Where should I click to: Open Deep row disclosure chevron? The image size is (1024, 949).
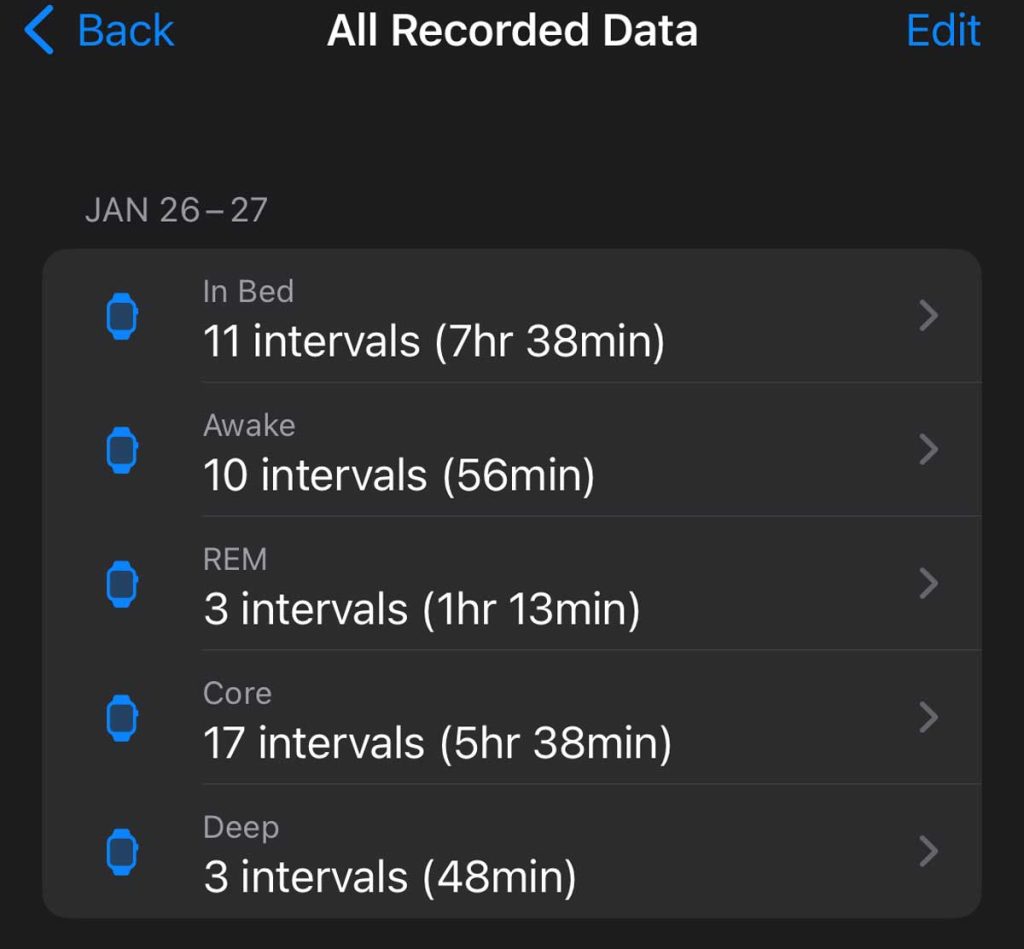pos(929,852)
